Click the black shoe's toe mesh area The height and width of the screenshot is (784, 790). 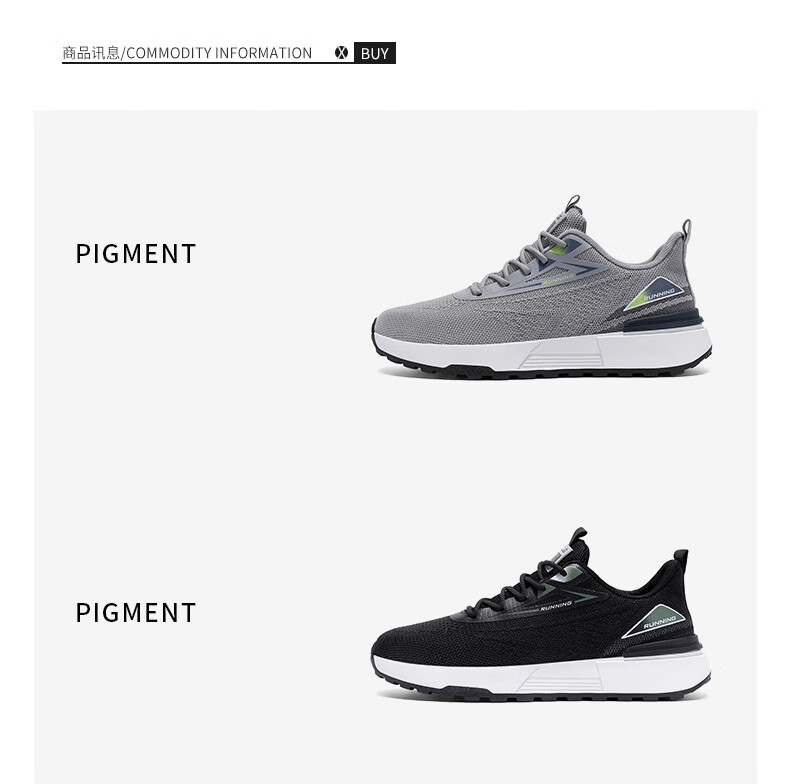pos(418,640)
